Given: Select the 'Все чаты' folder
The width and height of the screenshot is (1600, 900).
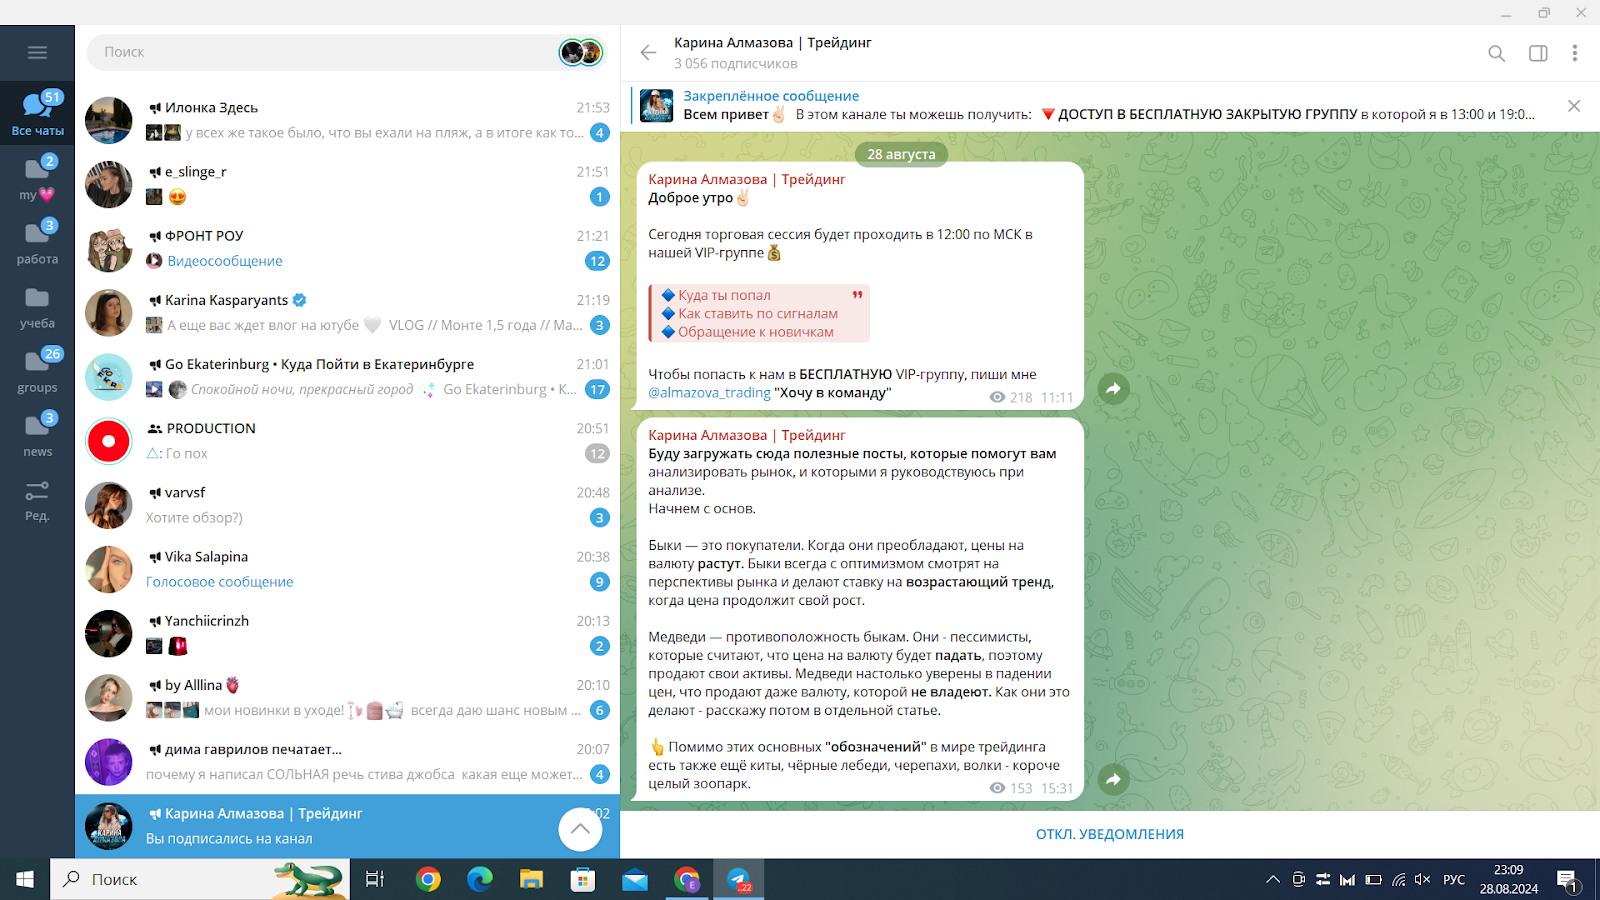Looking at the screenshot, I should [37, 113].
